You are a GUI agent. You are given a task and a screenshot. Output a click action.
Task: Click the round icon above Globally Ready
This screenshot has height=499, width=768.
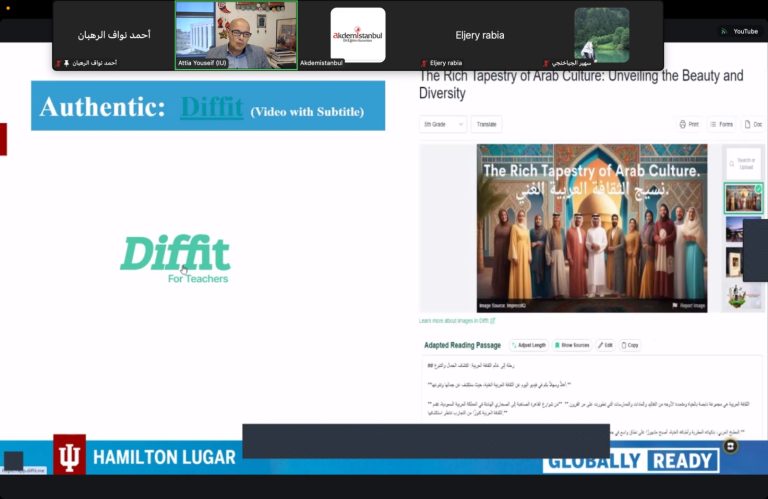click(730, 446)
